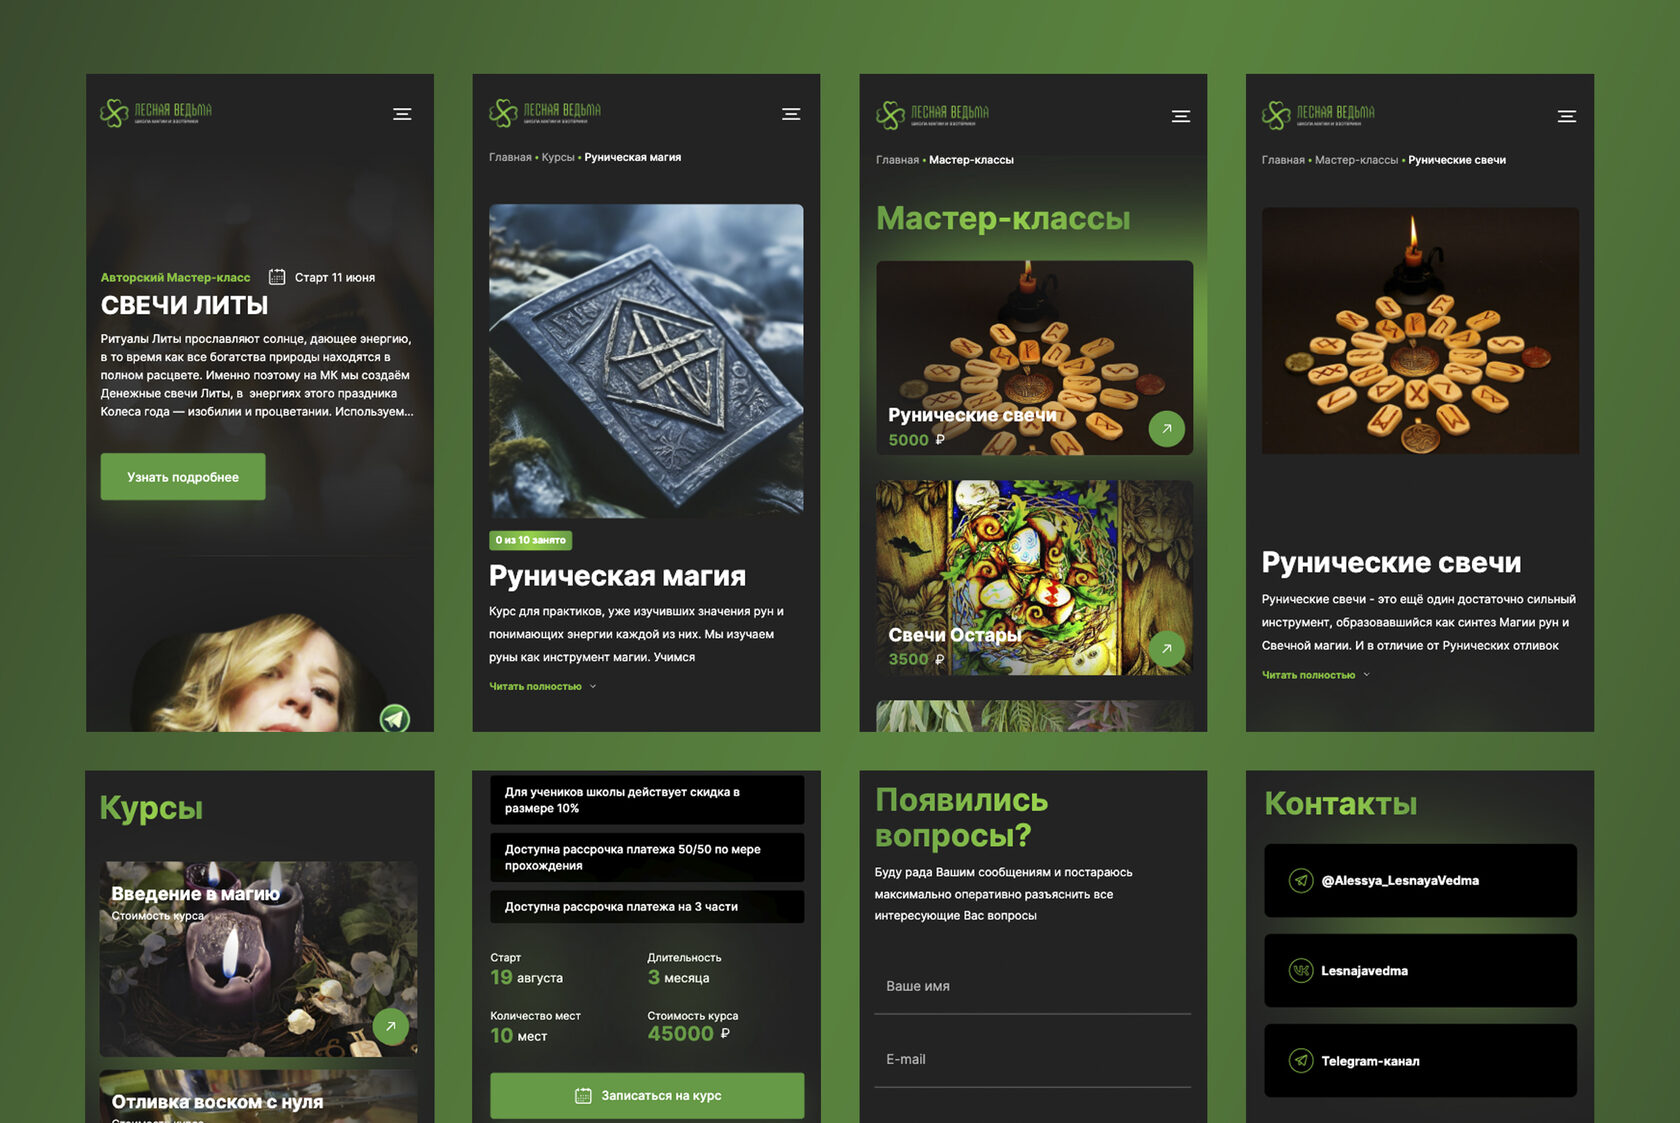This screenshot has height=1123, width=1680.
Task: Open hamburger menu on Свечи Литы screen
Action: [x=402, y=114]
